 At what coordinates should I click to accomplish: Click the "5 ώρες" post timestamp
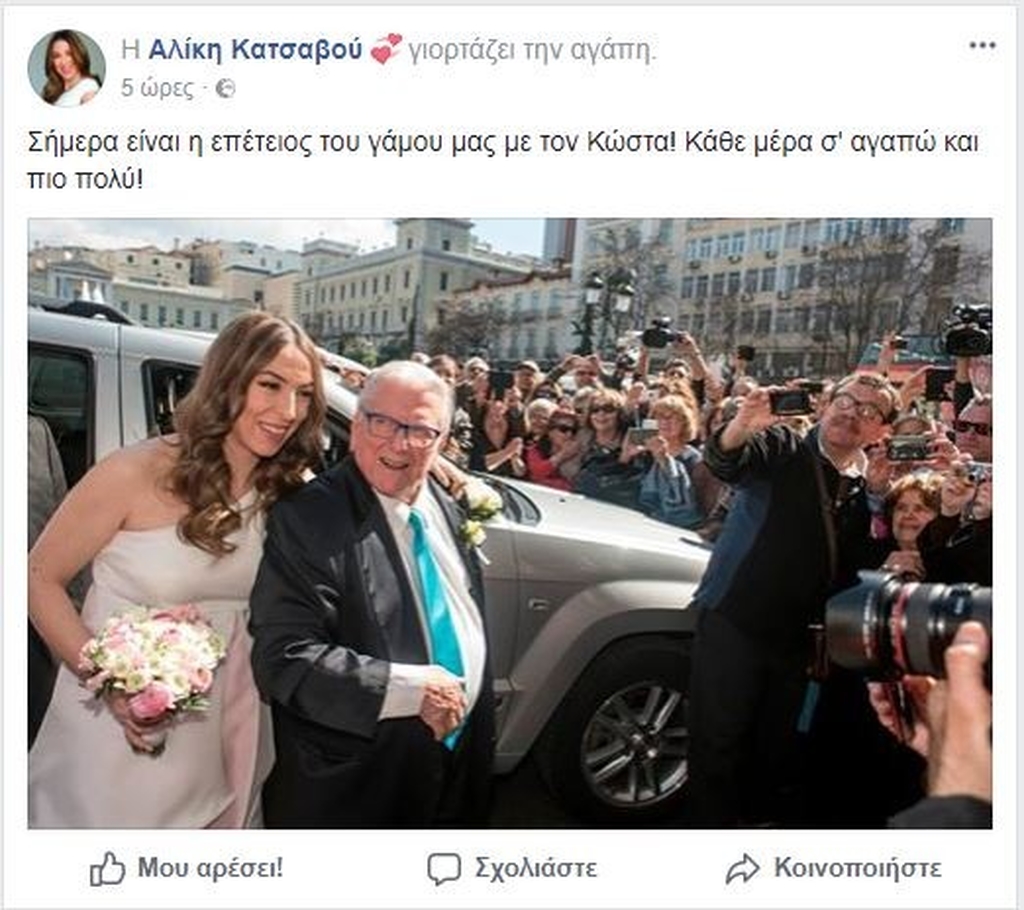point(157,88)
